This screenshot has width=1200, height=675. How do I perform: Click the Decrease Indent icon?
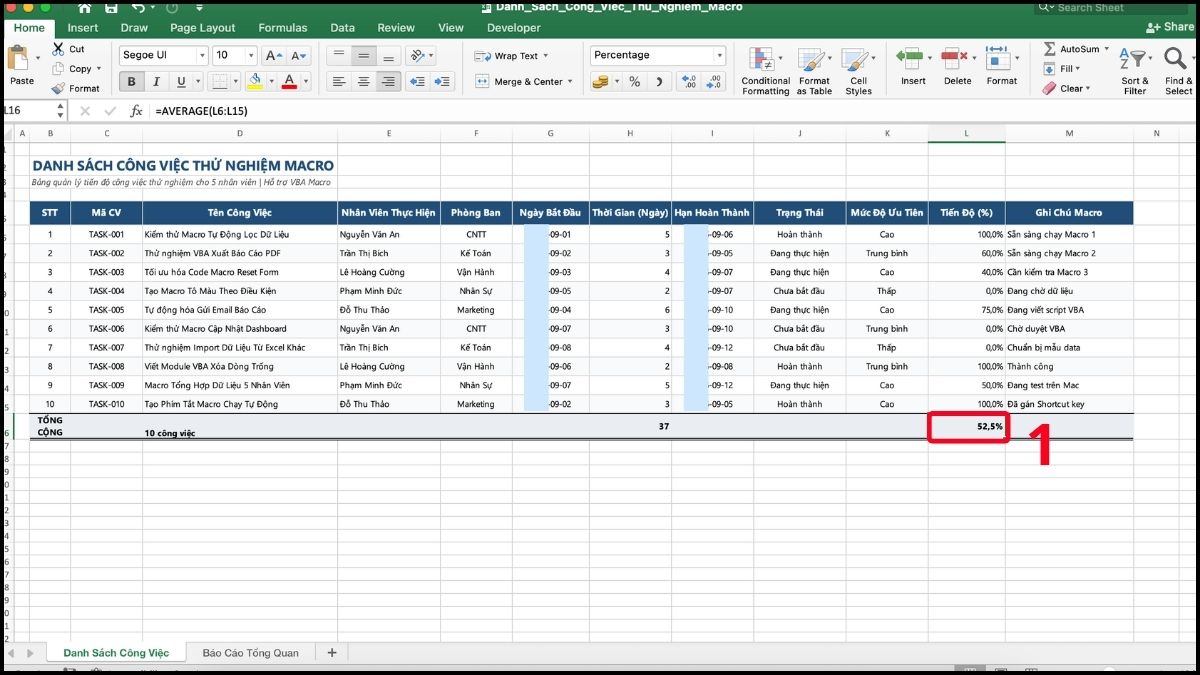(x=417, y=82)
